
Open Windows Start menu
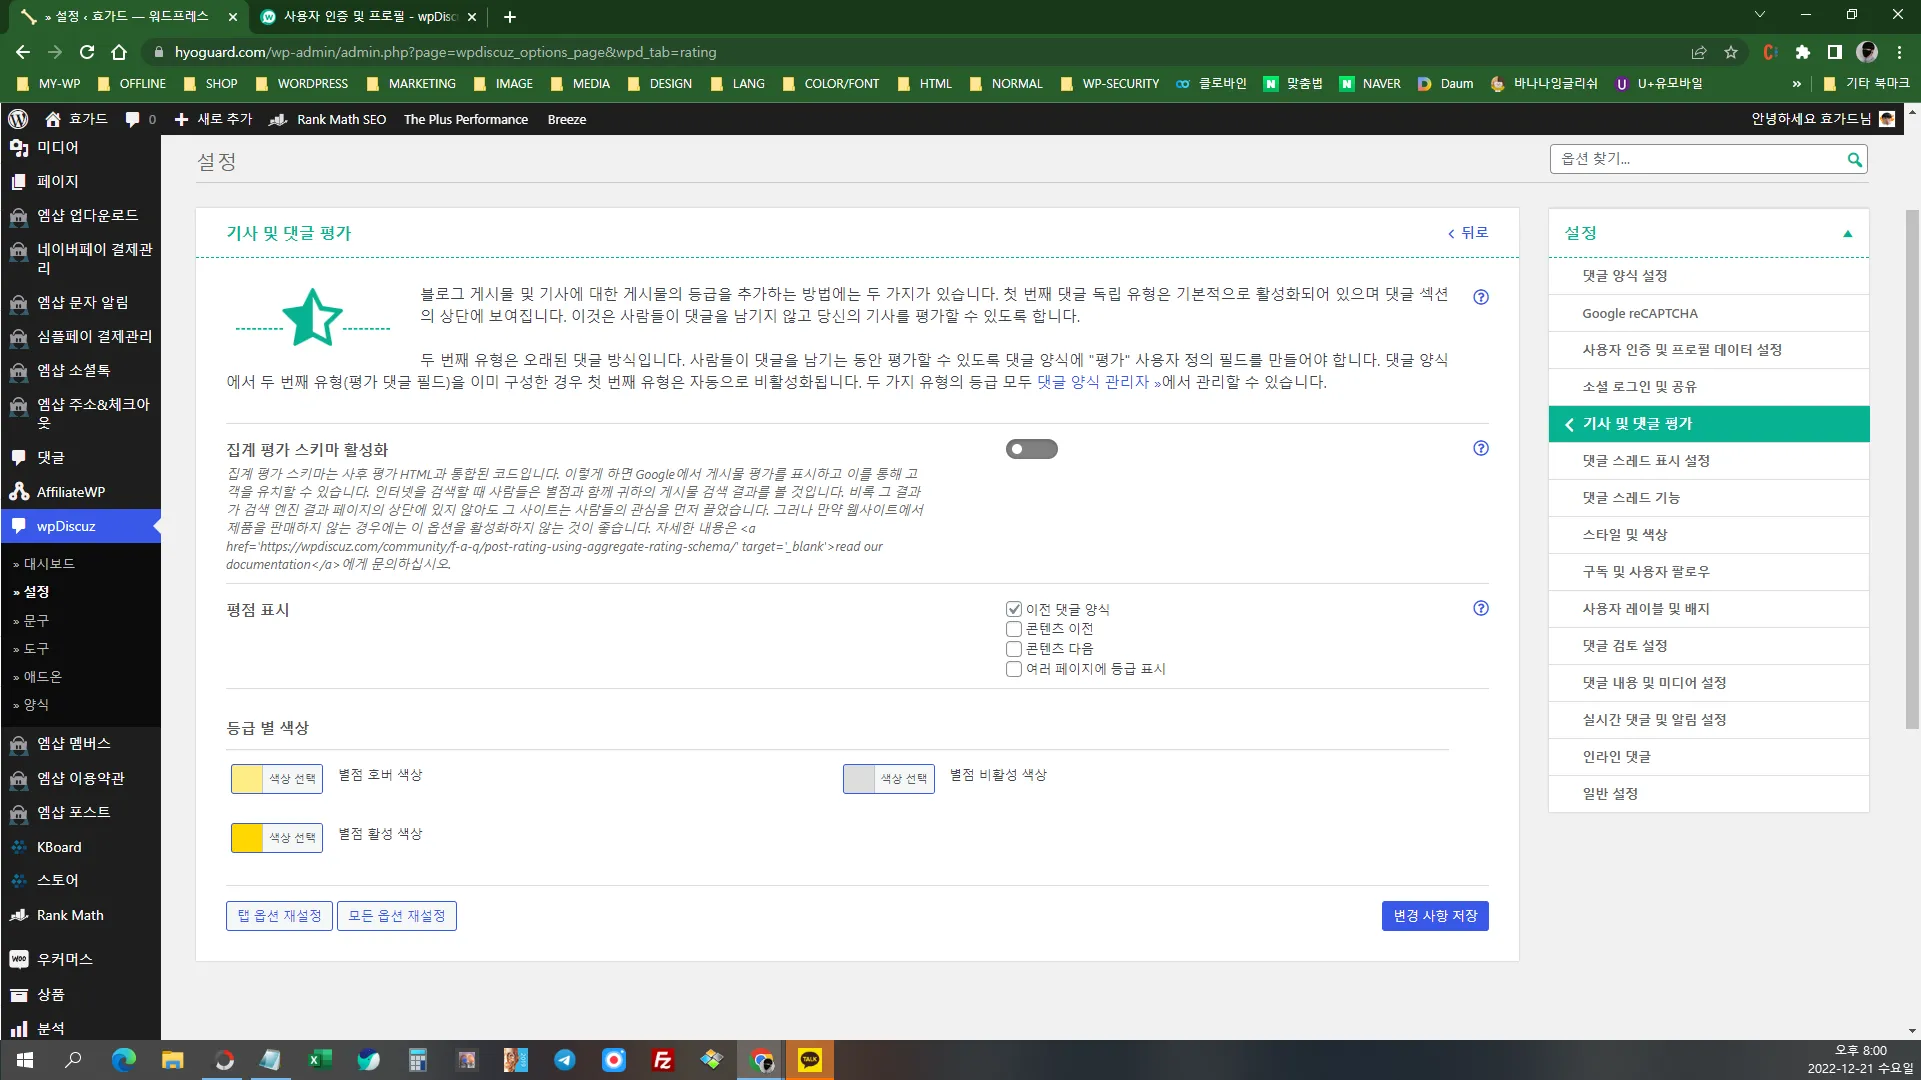coord(25,1060)
